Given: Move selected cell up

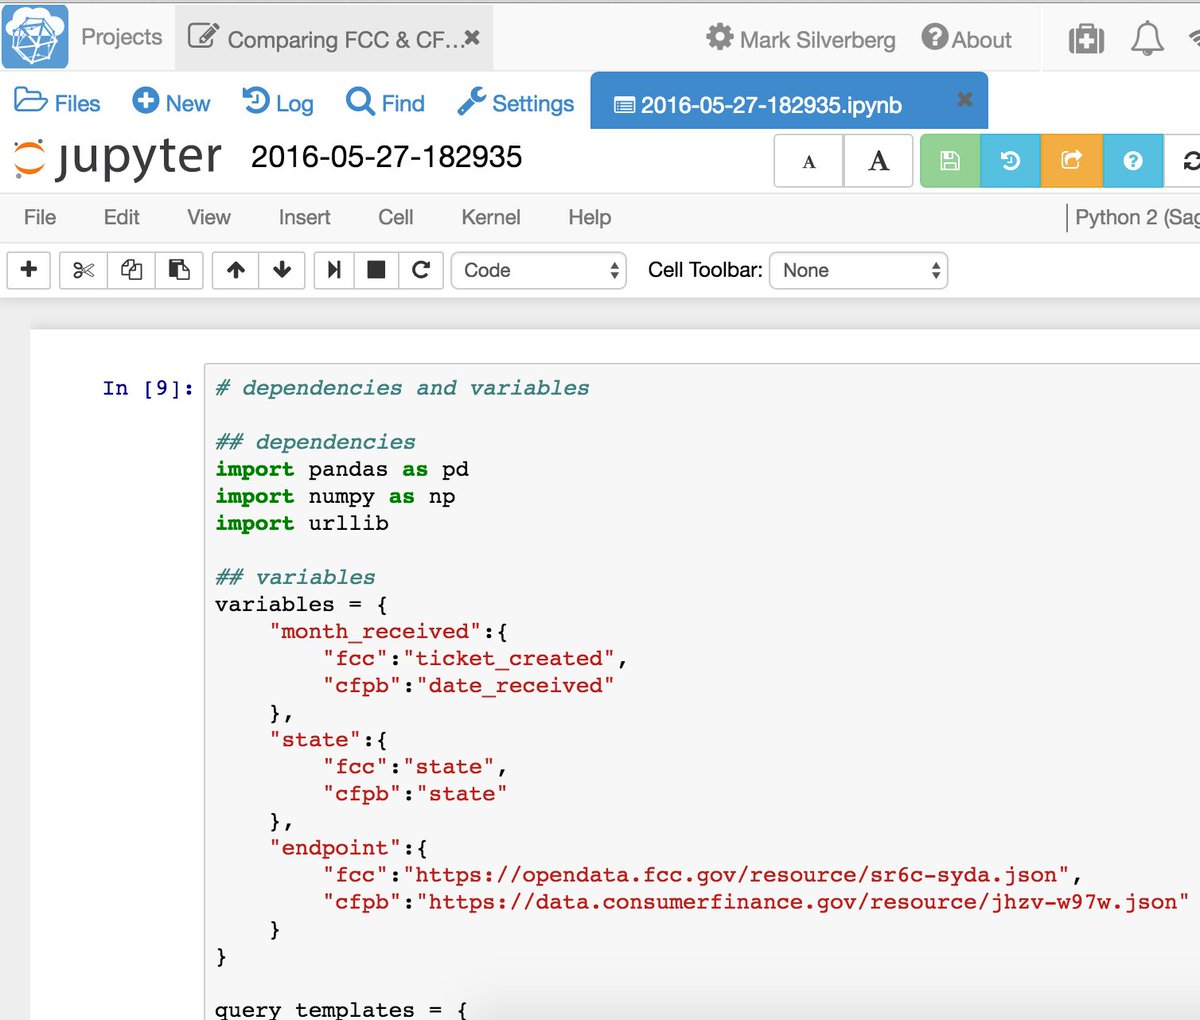Looking at the screenshot, I should 236,270.
